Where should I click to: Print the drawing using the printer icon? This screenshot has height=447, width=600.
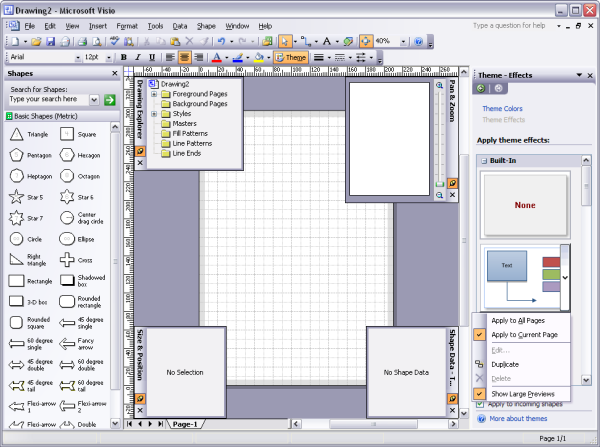click(x=82, y=41)
